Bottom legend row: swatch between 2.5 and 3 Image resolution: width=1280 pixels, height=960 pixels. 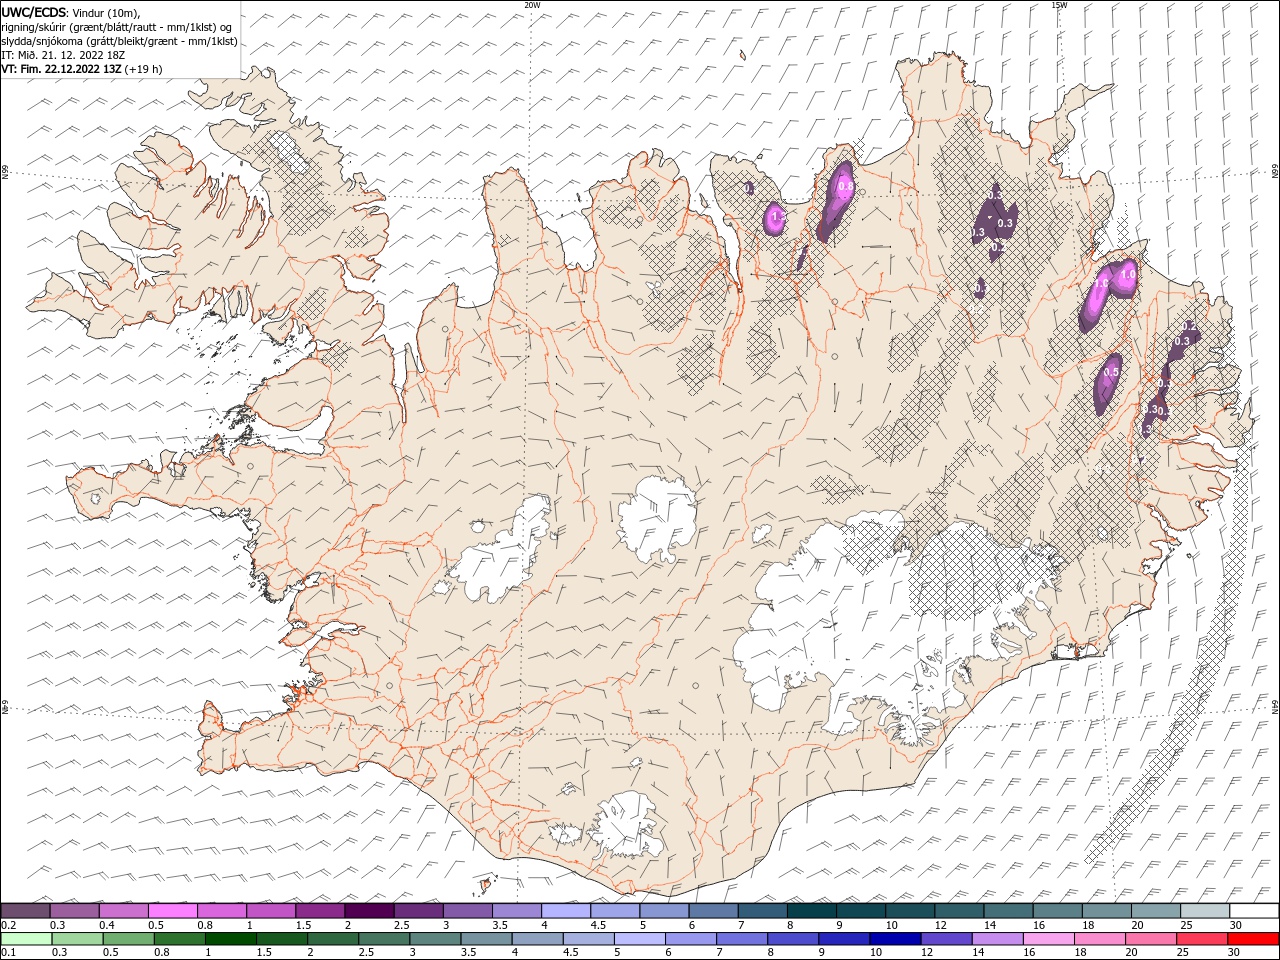385,938
